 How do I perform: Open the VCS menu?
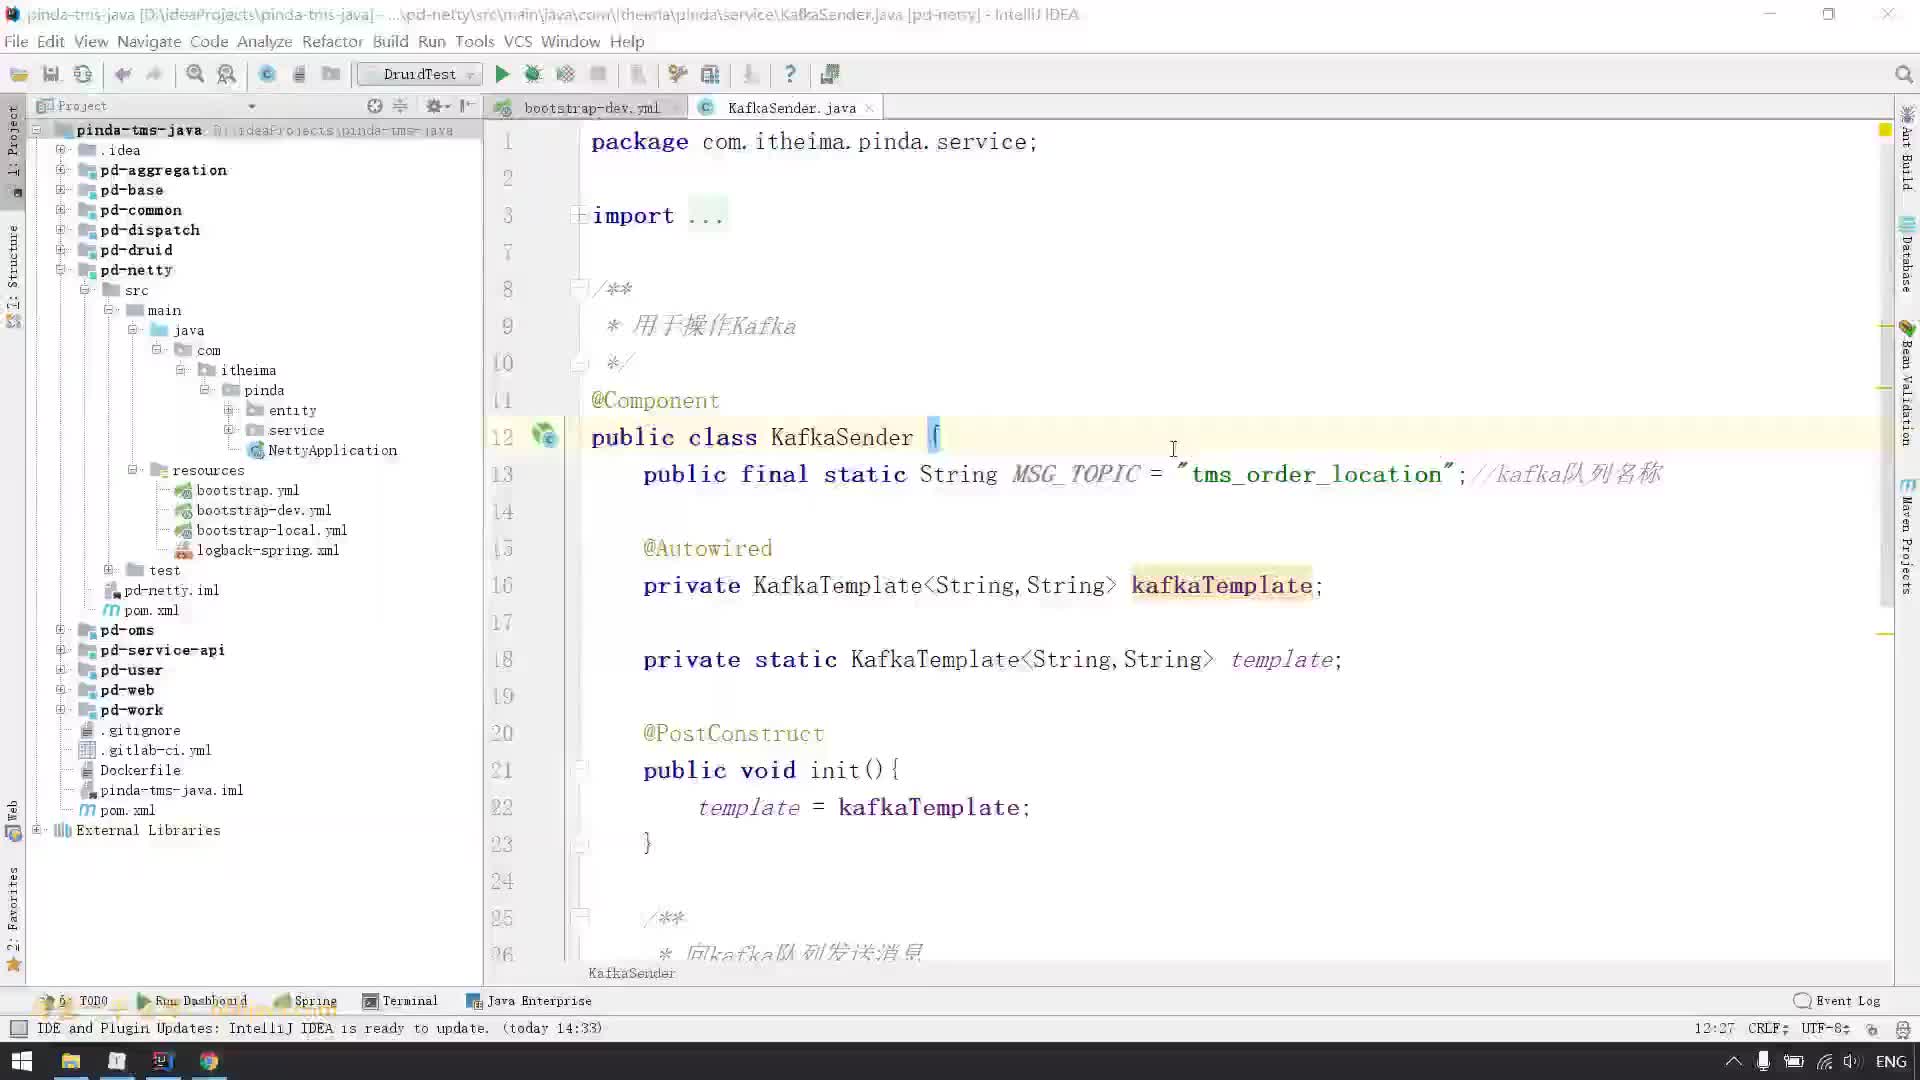(517, 41)
